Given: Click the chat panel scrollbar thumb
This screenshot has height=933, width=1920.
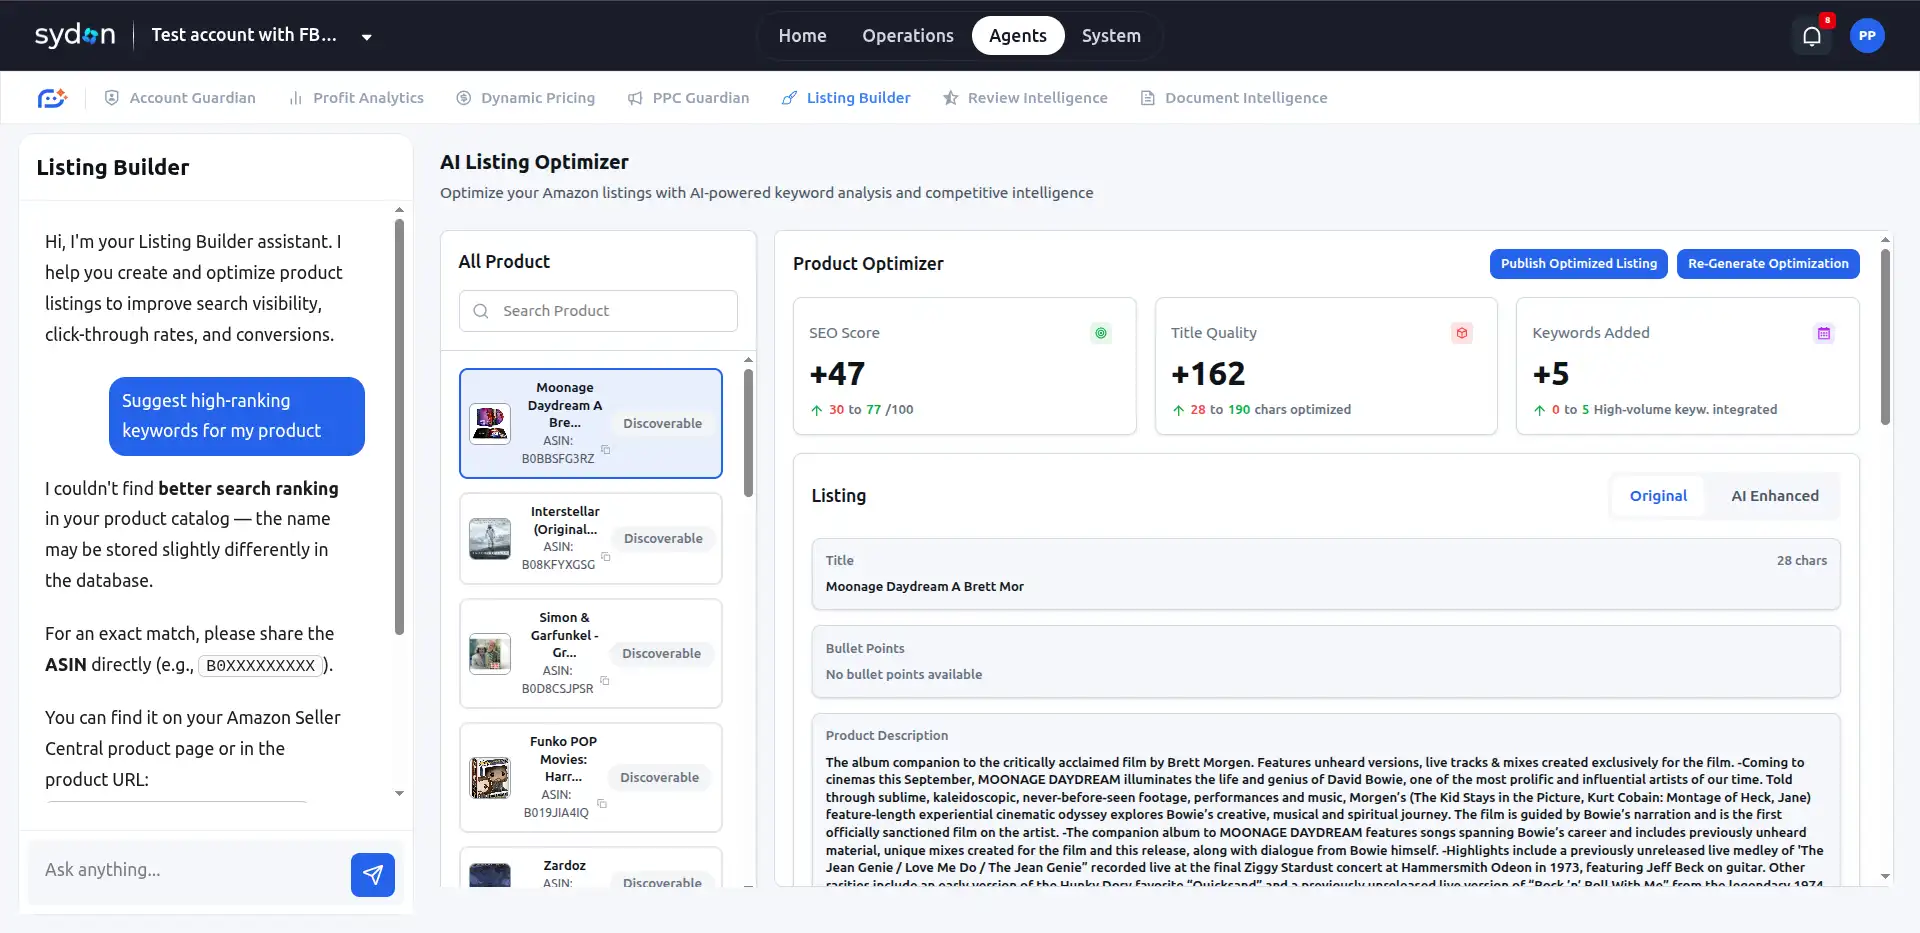Looking at the screenshot, I should (x=399, y=427).
